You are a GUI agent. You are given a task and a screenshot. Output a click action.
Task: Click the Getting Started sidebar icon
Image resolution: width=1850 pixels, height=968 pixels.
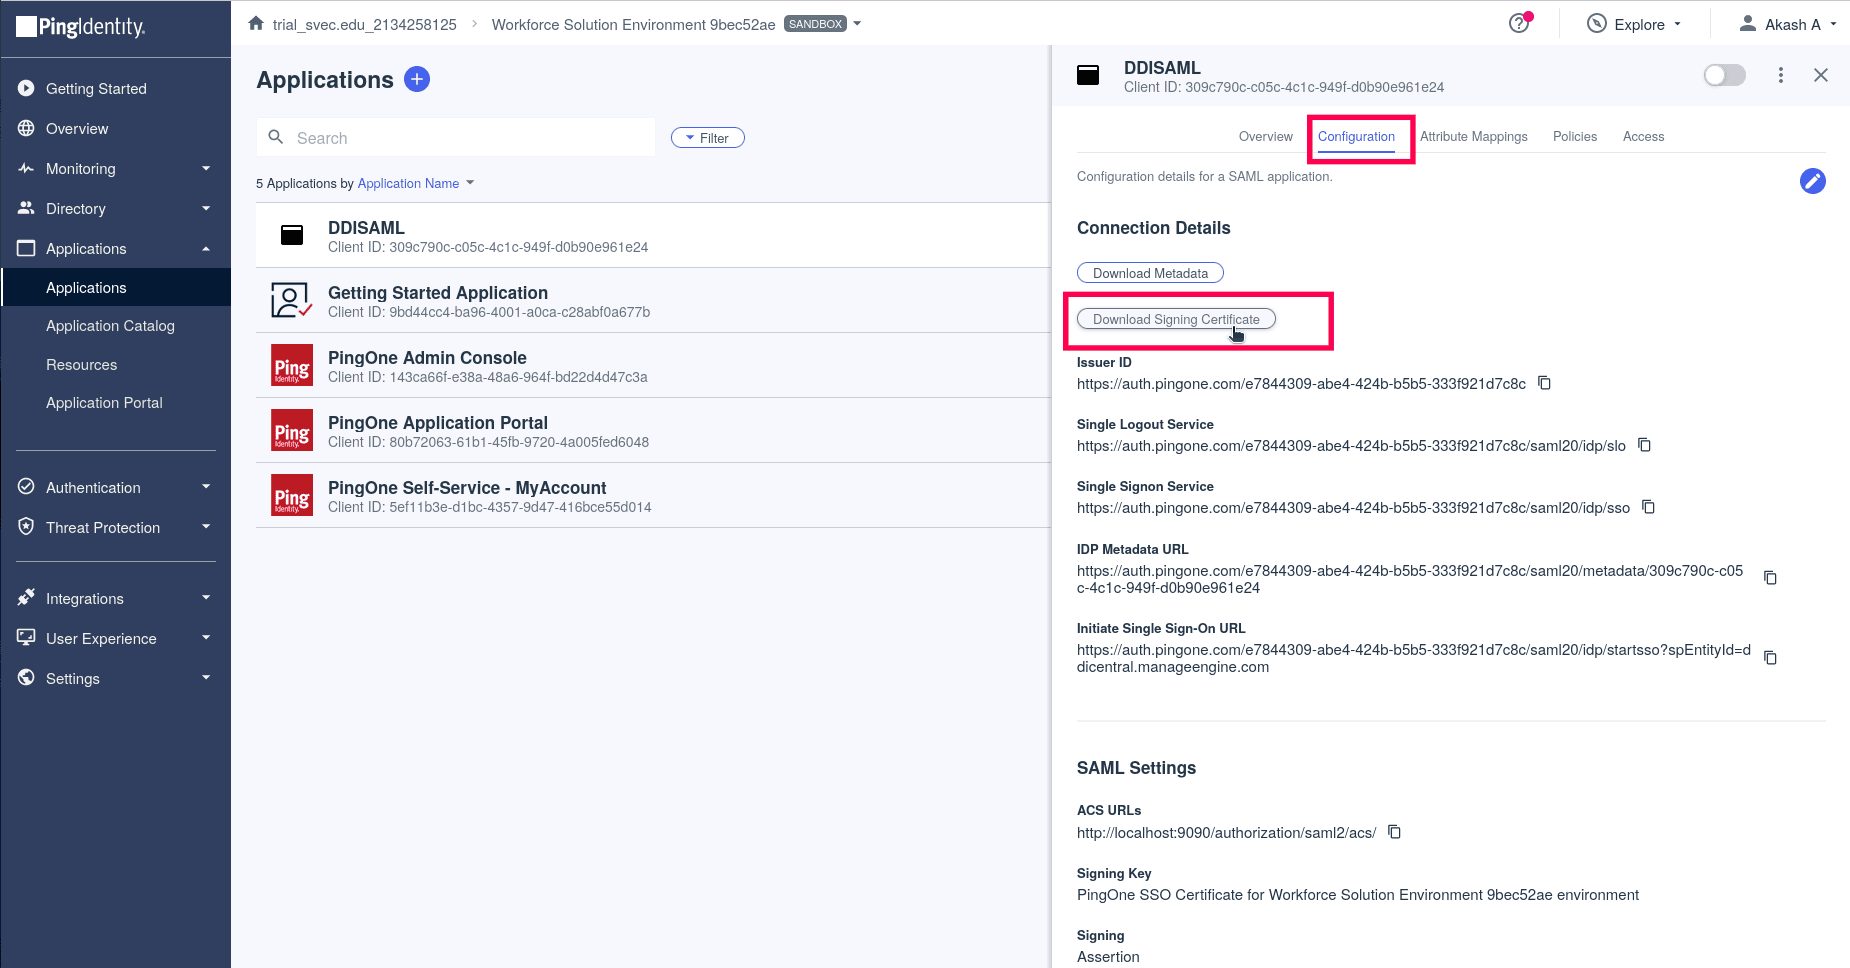point(26,88)
